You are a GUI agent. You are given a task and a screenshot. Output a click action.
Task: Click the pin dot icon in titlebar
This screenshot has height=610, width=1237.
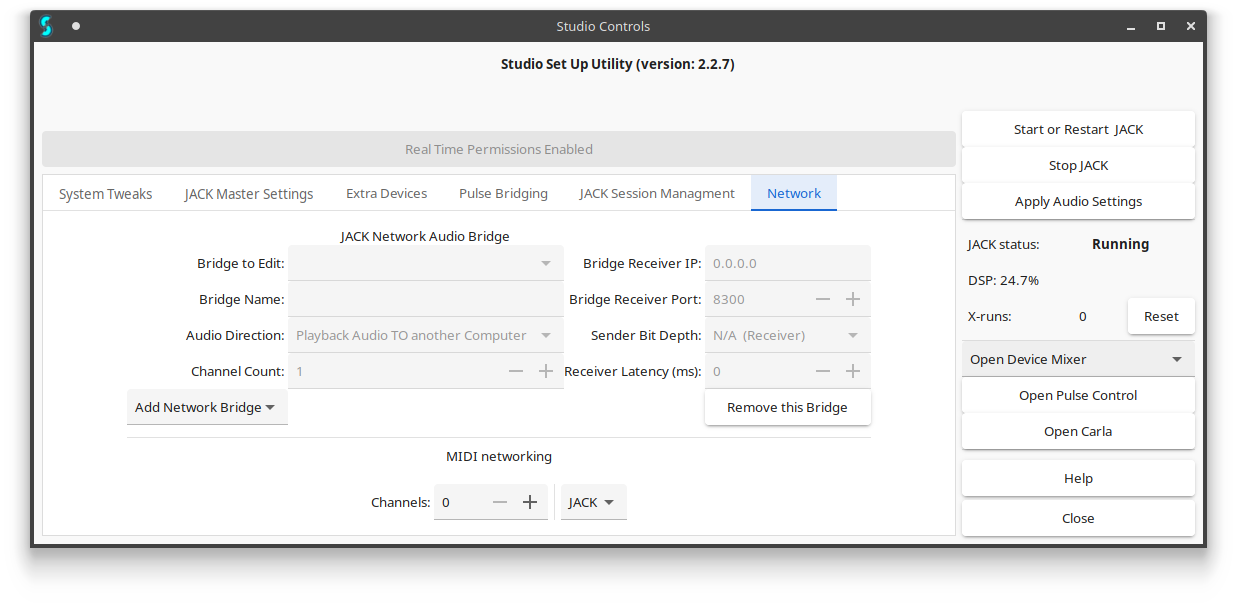point(76,26)
